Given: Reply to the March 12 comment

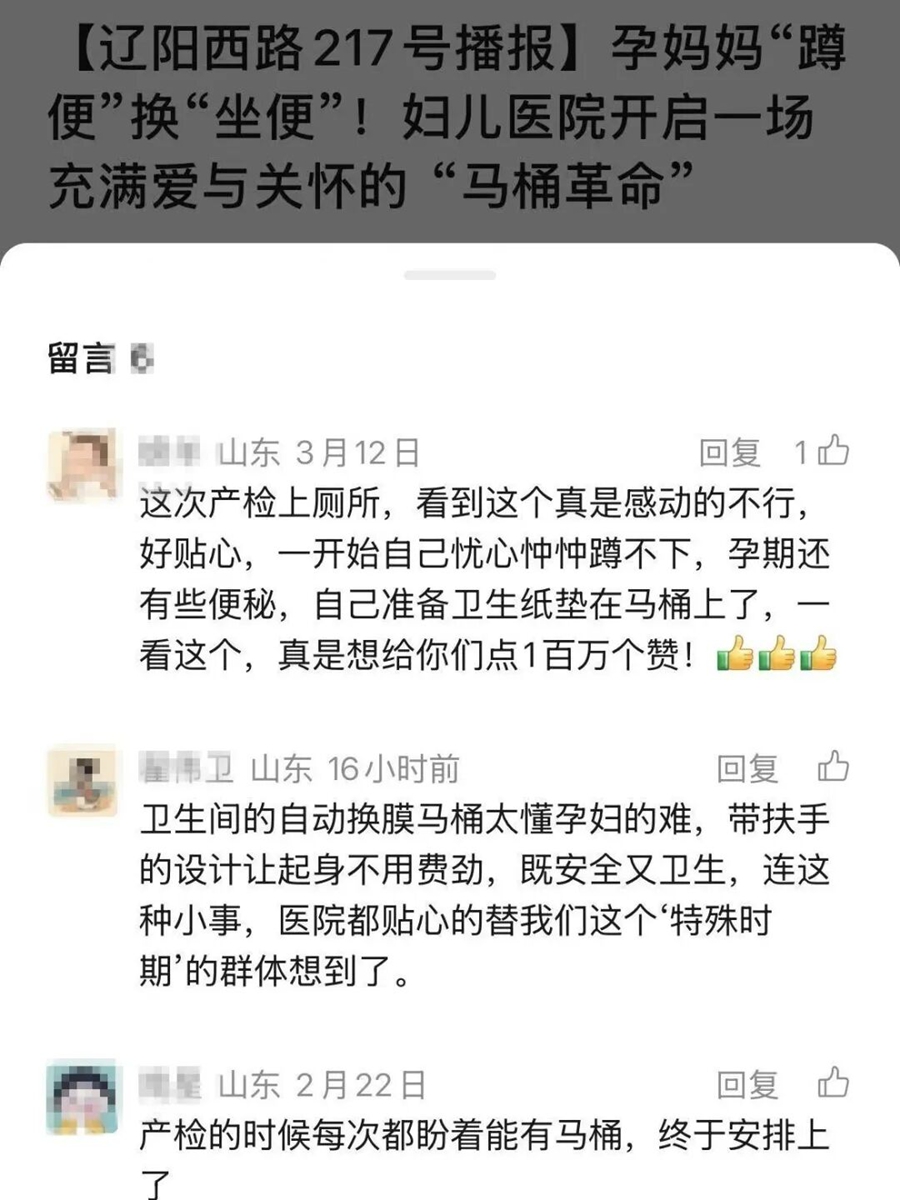Looking at the screenshot, I should [x=730, y=454].
